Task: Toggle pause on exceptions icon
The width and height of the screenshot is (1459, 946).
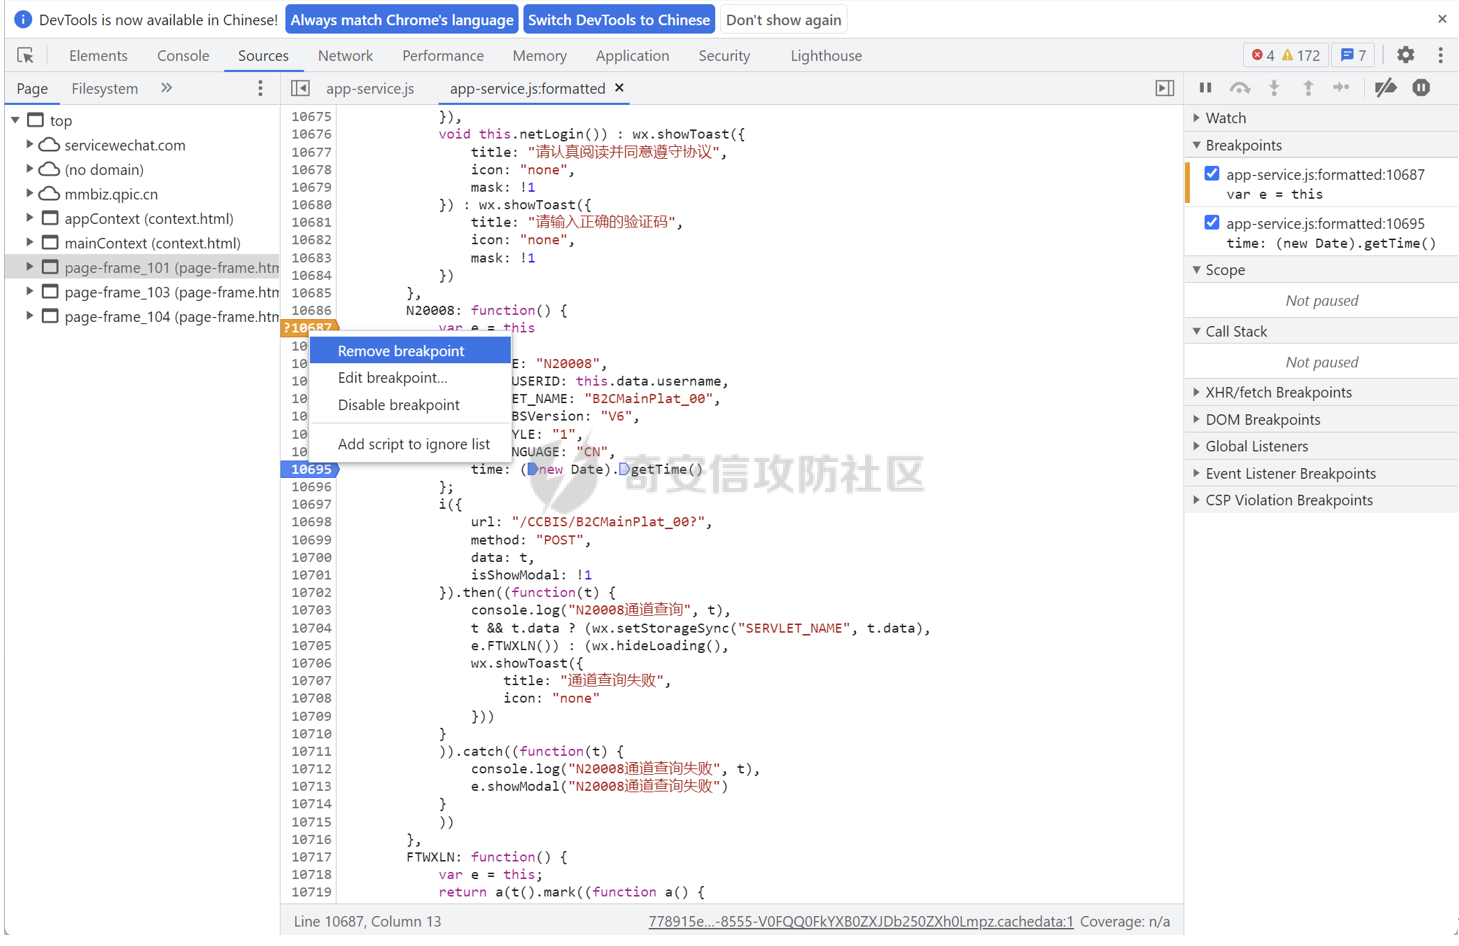Action: pyautogui.click(x=1421, y=88)
